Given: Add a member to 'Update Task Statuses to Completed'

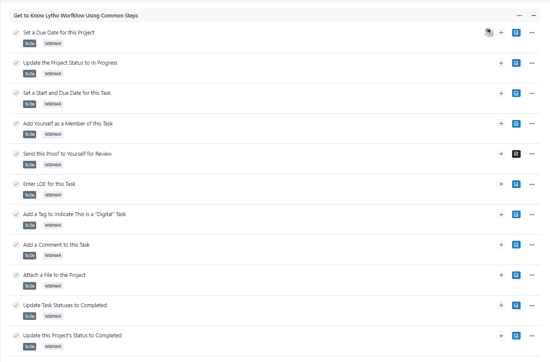Looking at the screenshot, I should click(x=501, y=306).
